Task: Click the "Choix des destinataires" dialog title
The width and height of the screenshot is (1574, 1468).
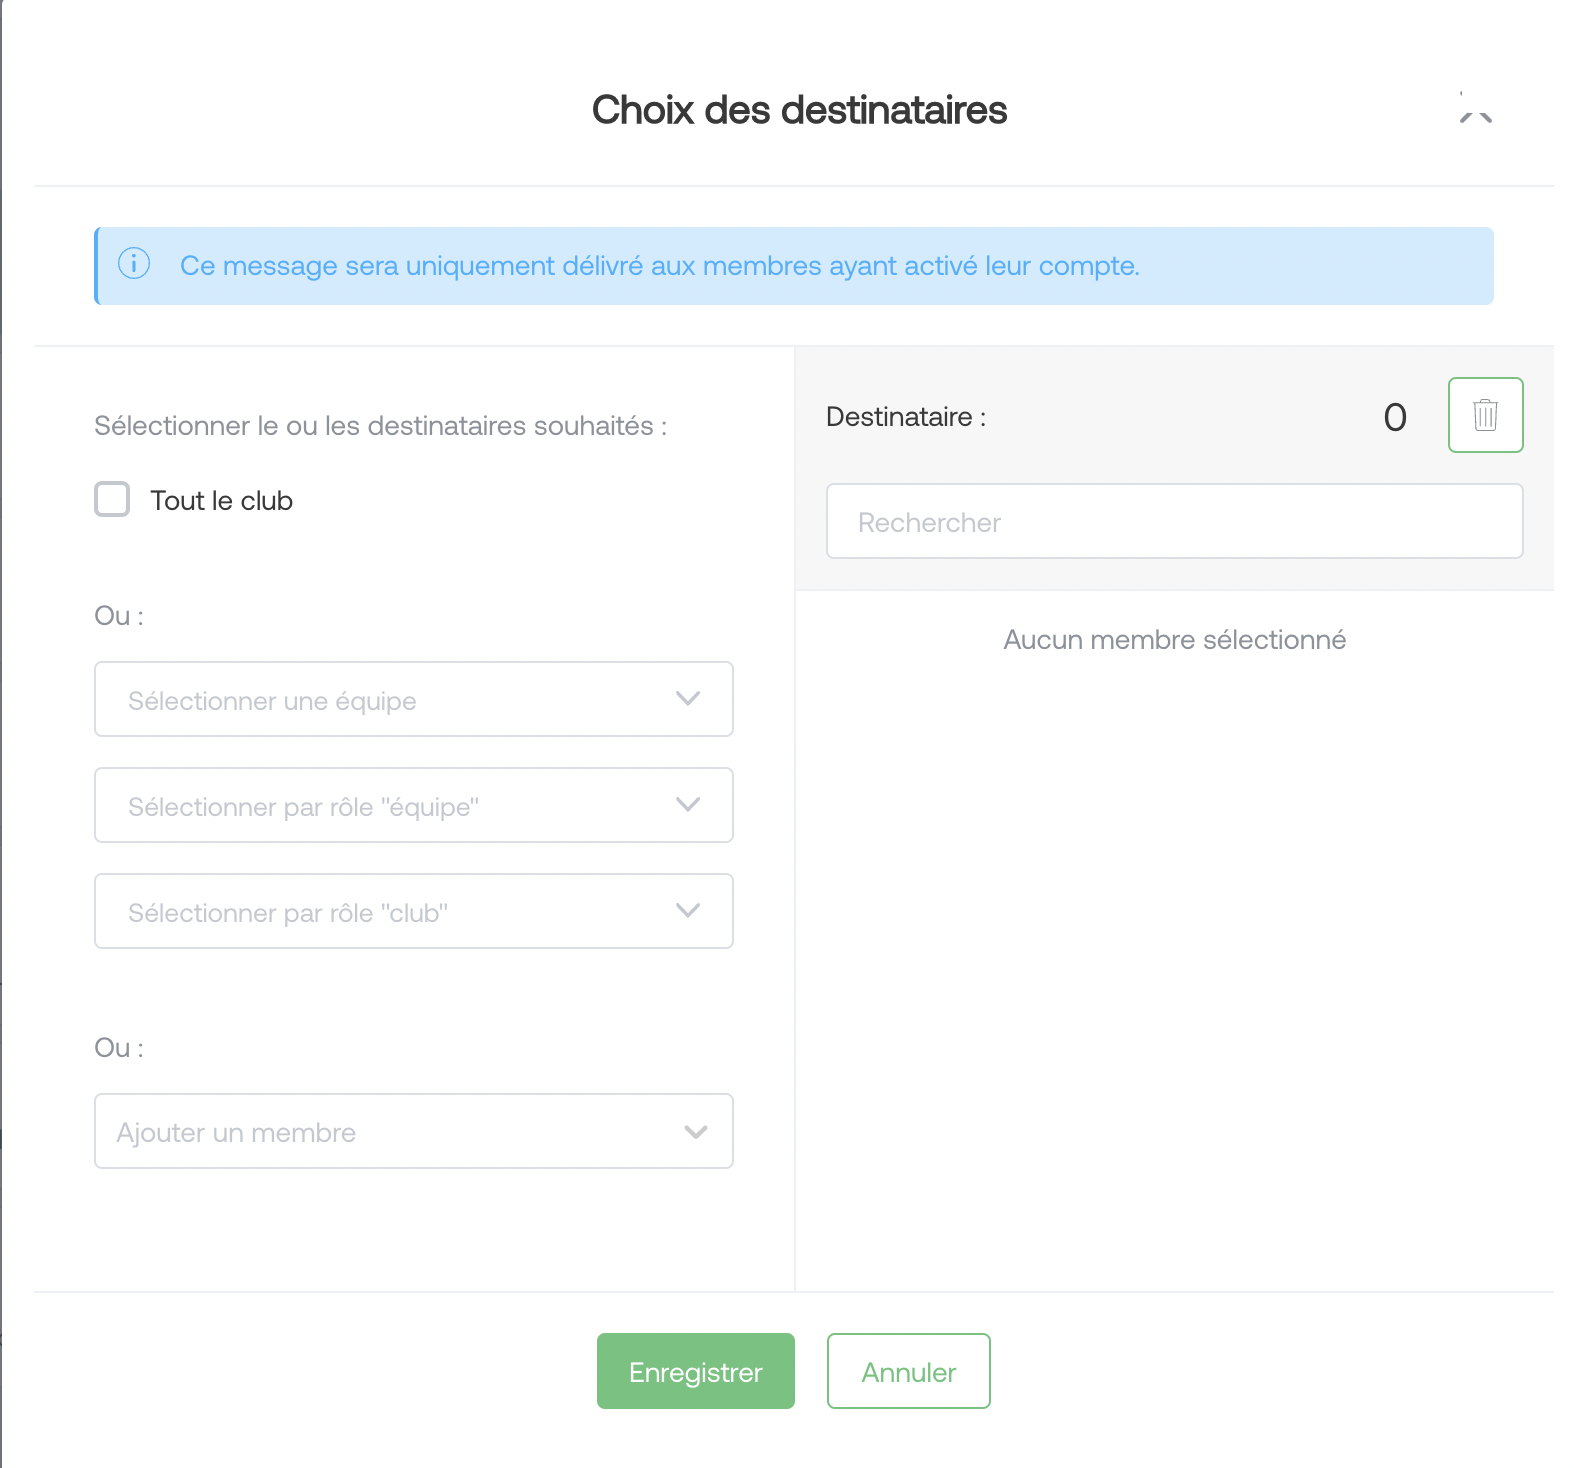Action: [x=799, y=110]
